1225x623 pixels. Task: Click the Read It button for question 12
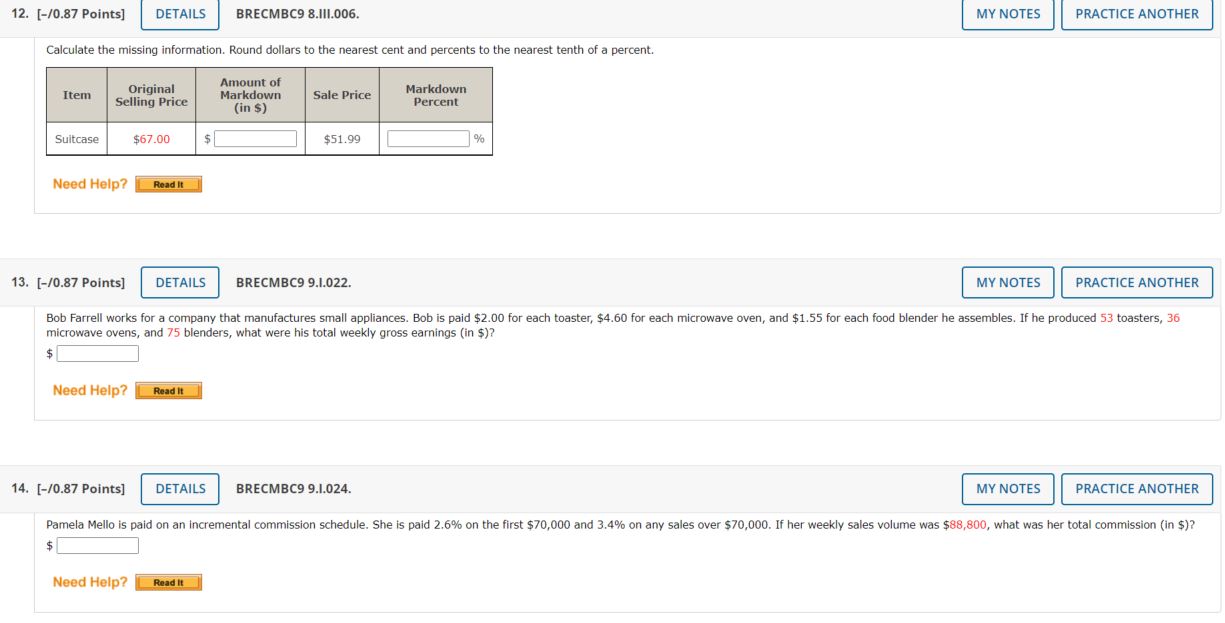coord(170,184)
